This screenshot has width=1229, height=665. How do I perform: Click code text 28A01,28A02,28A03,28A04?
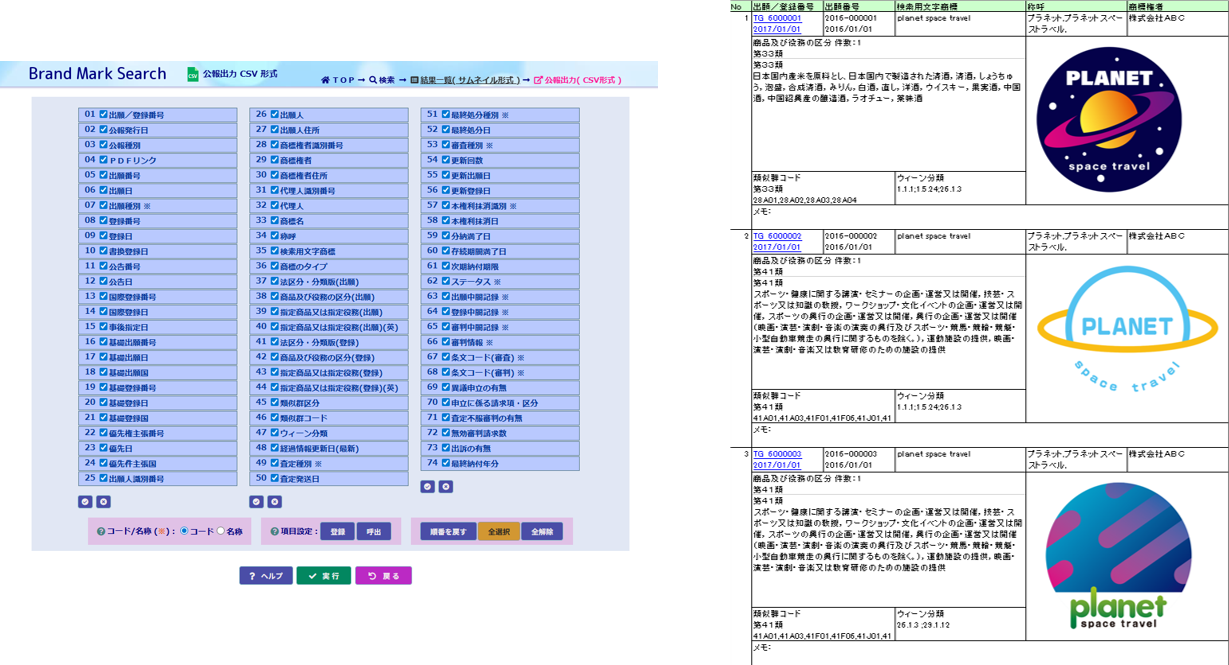pos(804,200)
